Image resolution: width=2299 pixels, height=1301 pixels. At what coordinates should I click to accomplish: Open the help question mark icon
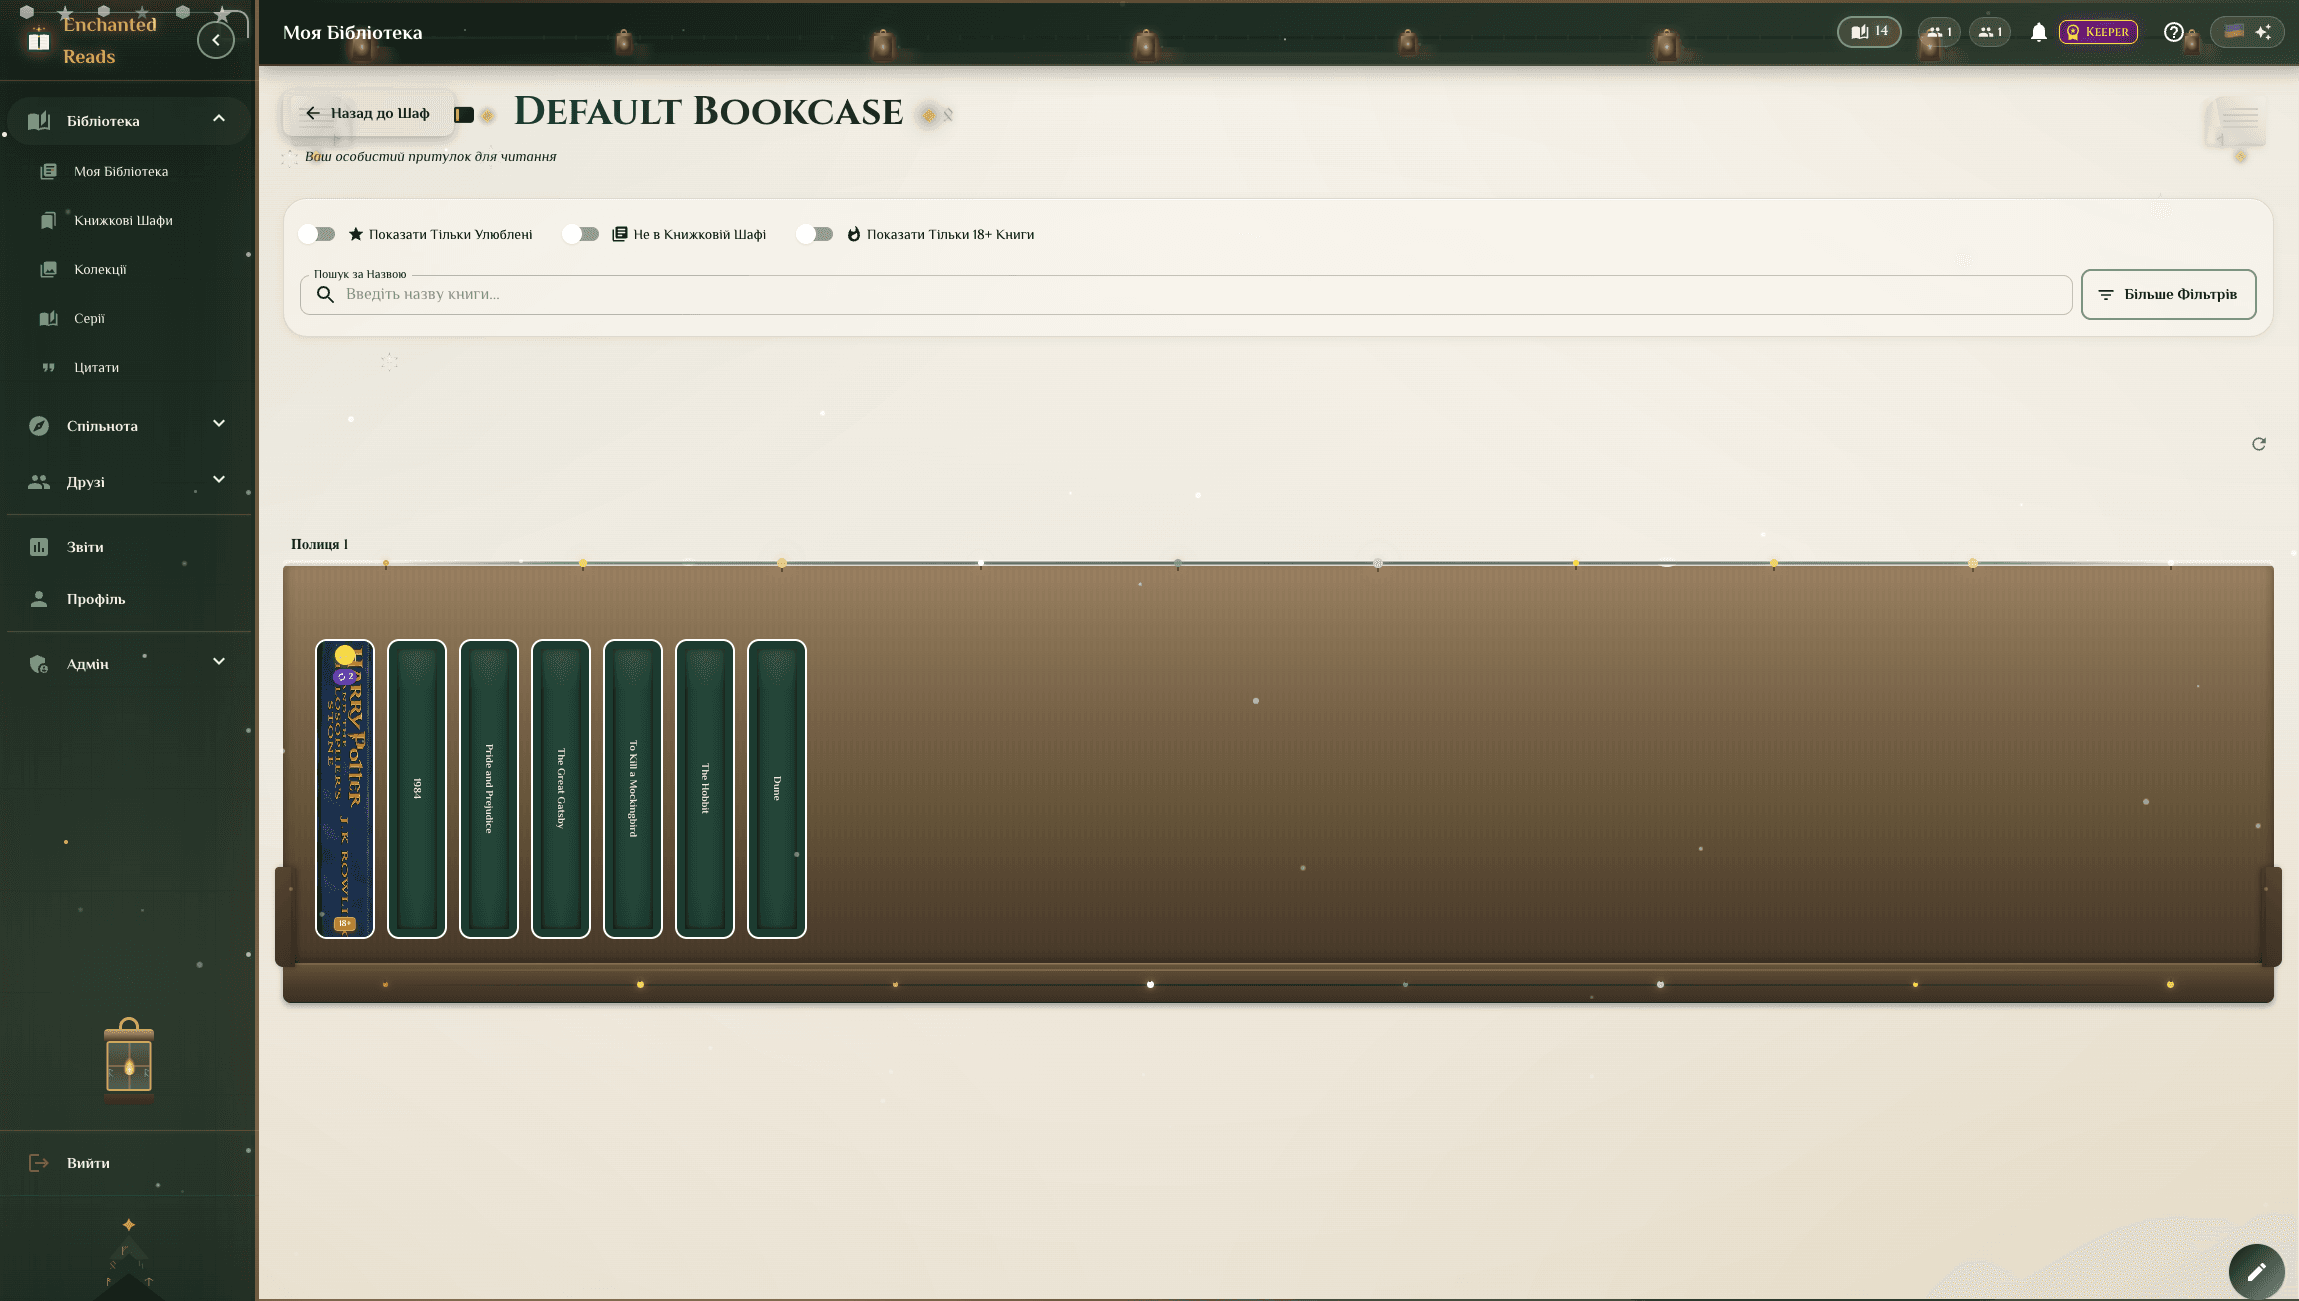coord(2173,32)
